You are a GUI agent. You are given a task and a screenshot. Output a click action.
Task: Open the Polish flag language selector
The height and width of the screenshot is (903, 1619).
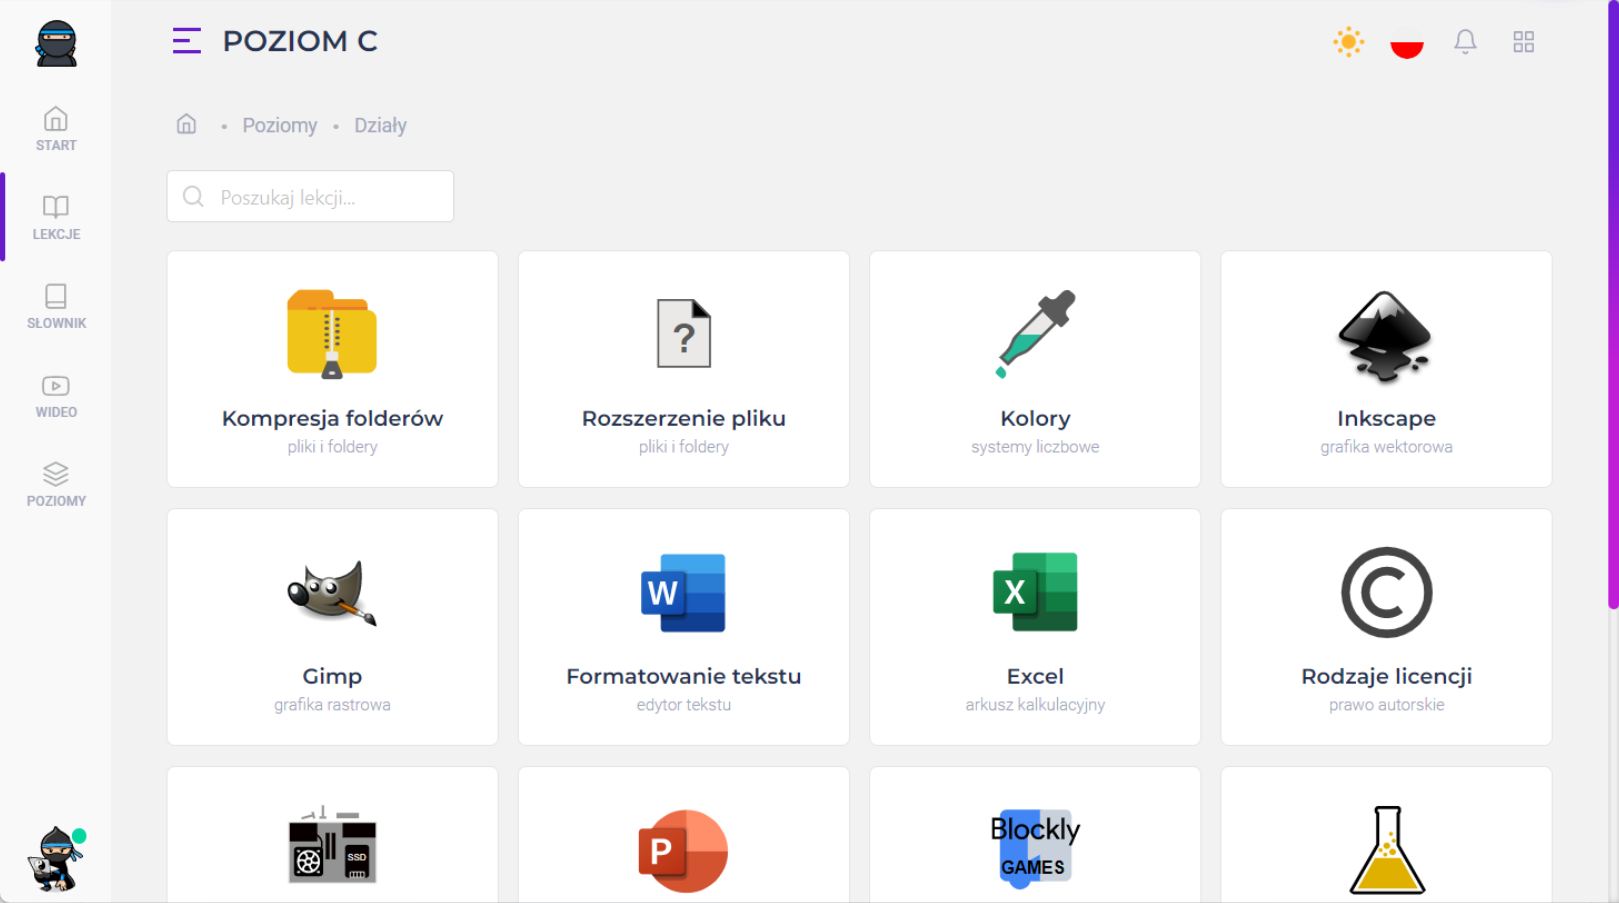point(1406,43)
